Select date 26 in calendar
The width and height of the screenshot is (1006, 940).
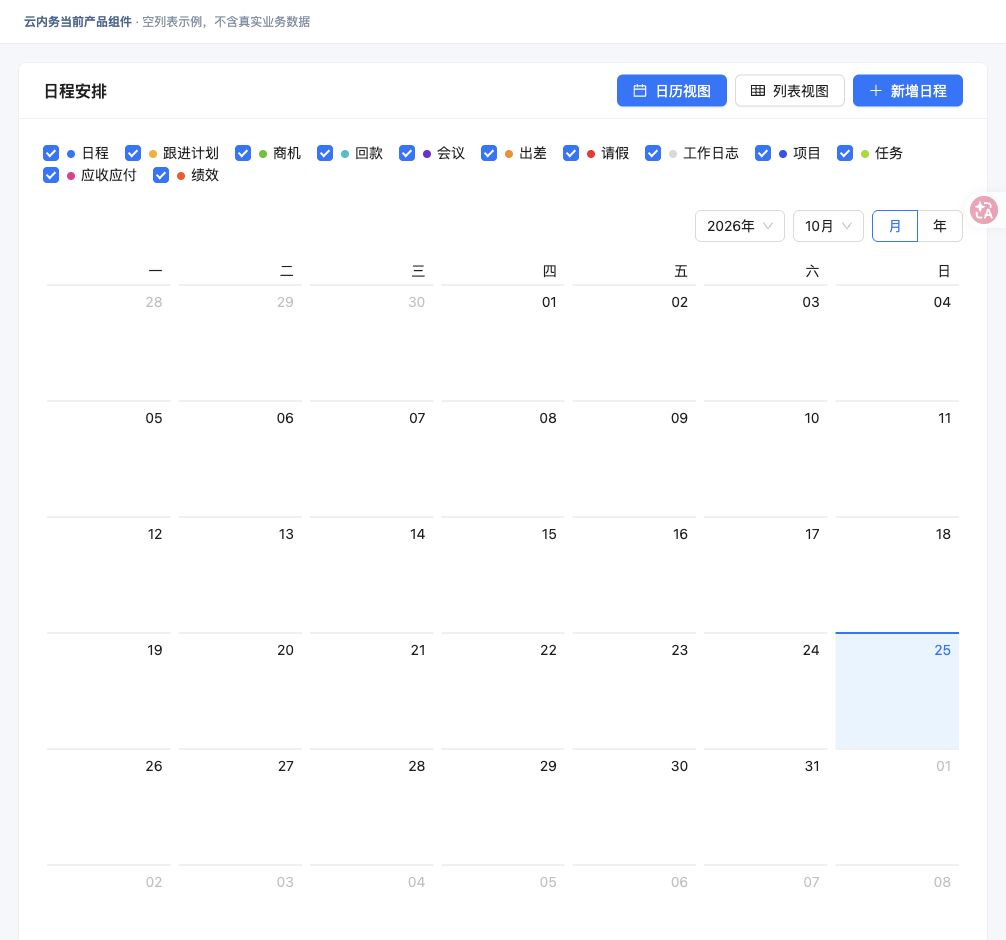(x=108, y=807)
